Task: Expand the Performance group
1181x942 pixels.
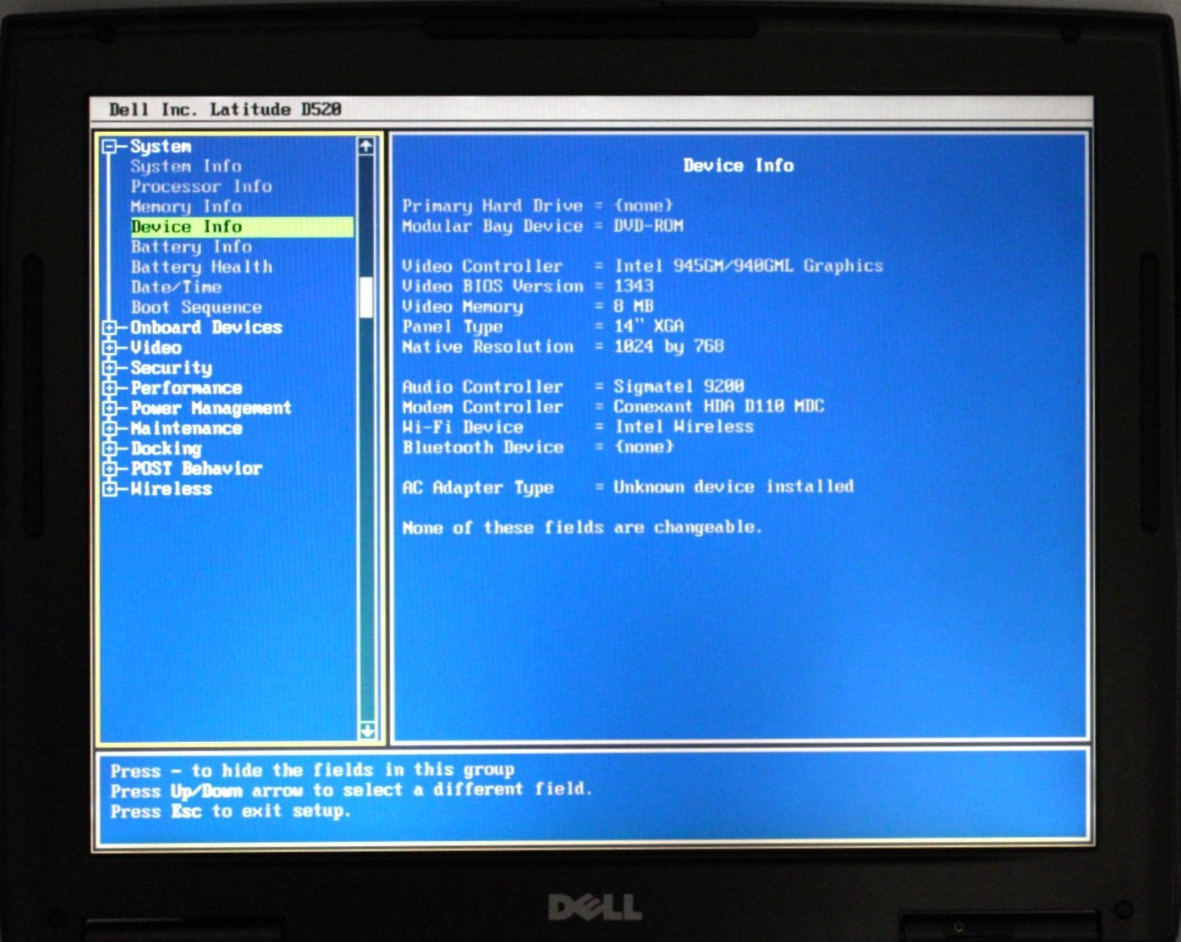Action: pyautogui.click(x=110, y=389)
